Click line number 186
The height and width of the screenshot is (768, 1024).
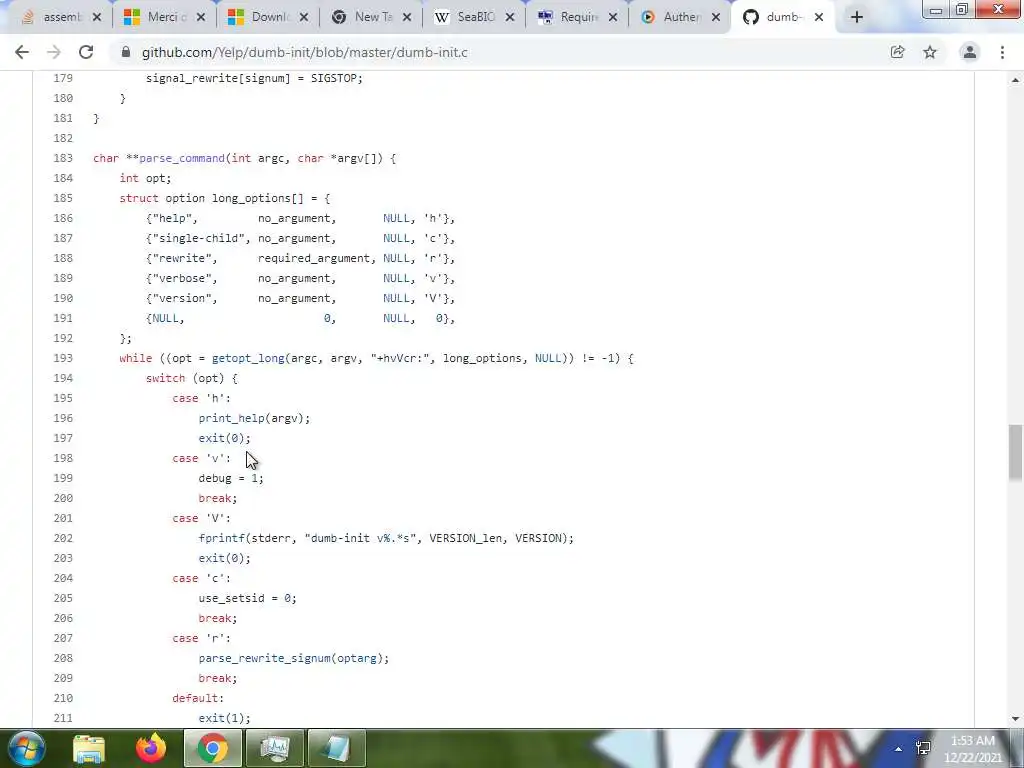pyautogui.click(x=63, y=218)
